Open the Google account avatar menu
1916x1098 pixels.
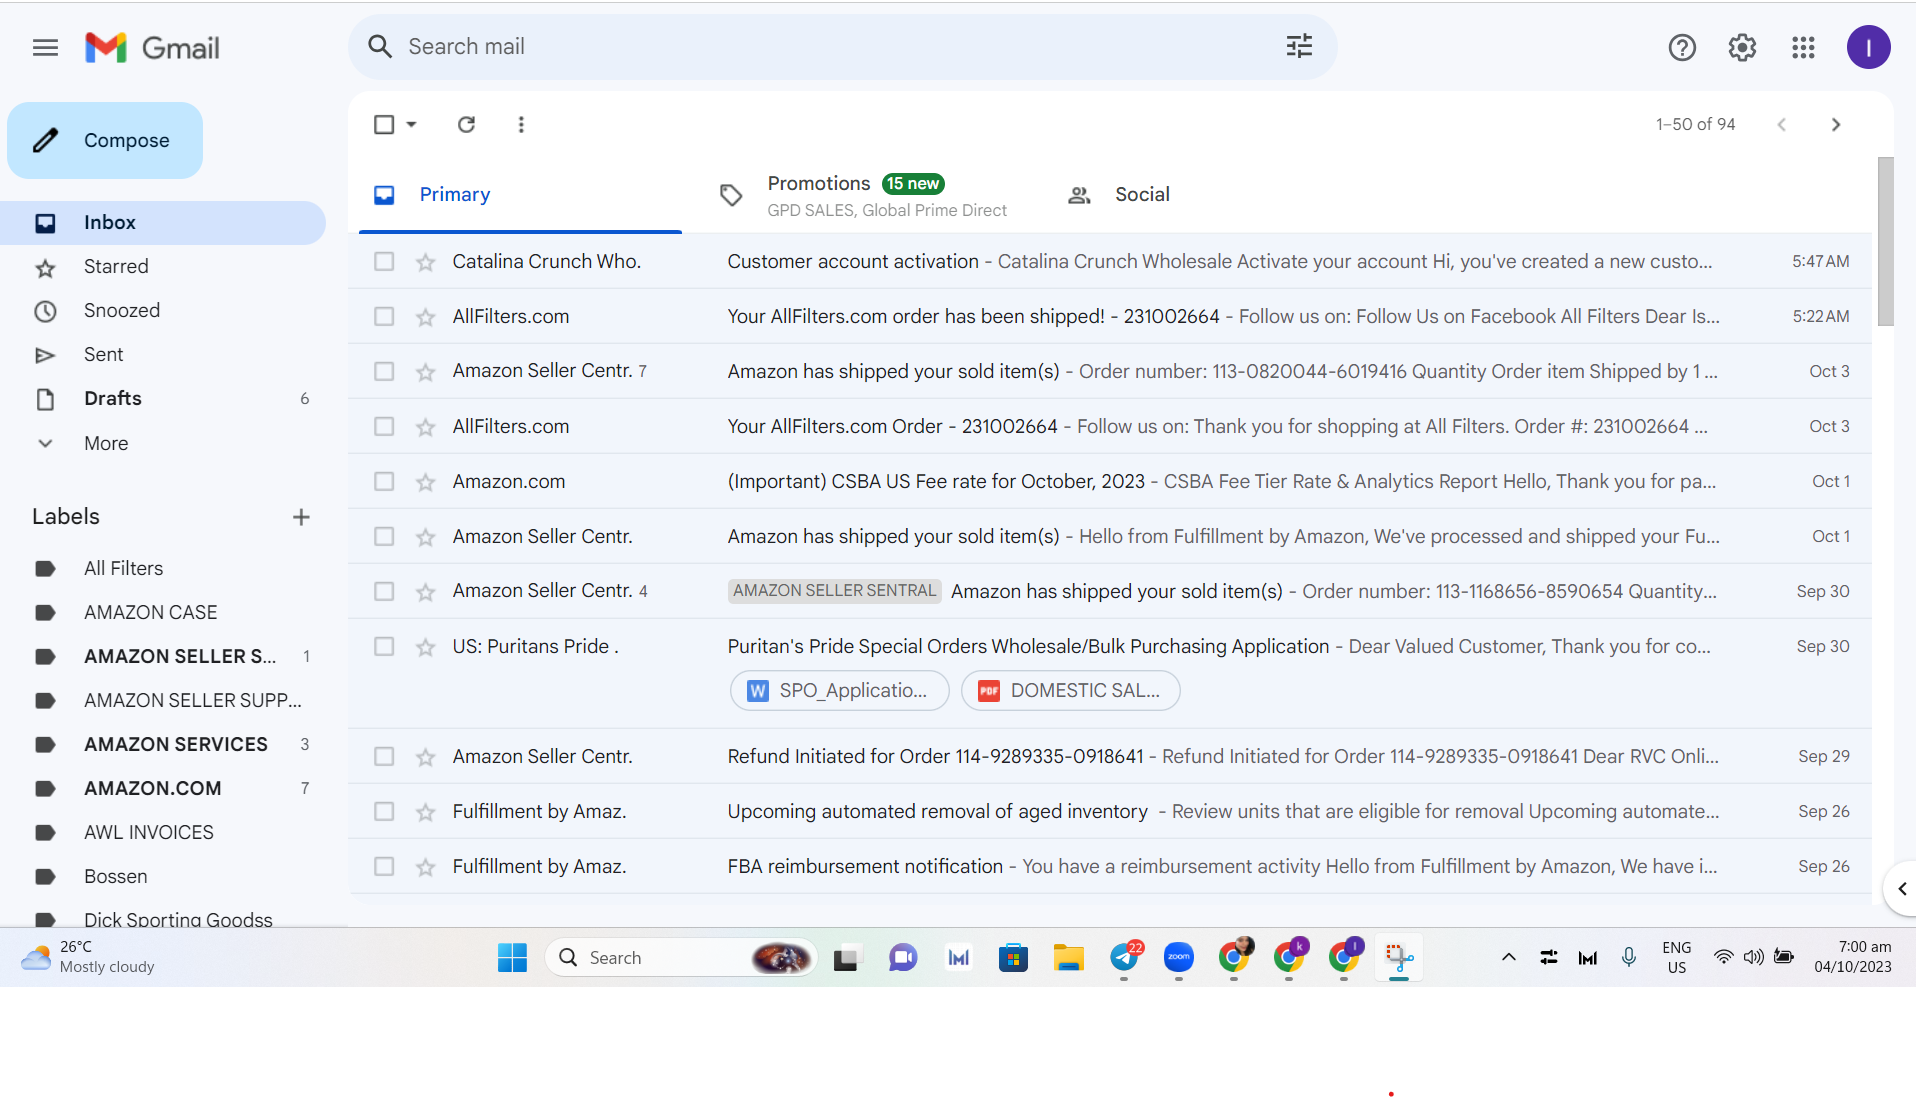coord(1868,47)
